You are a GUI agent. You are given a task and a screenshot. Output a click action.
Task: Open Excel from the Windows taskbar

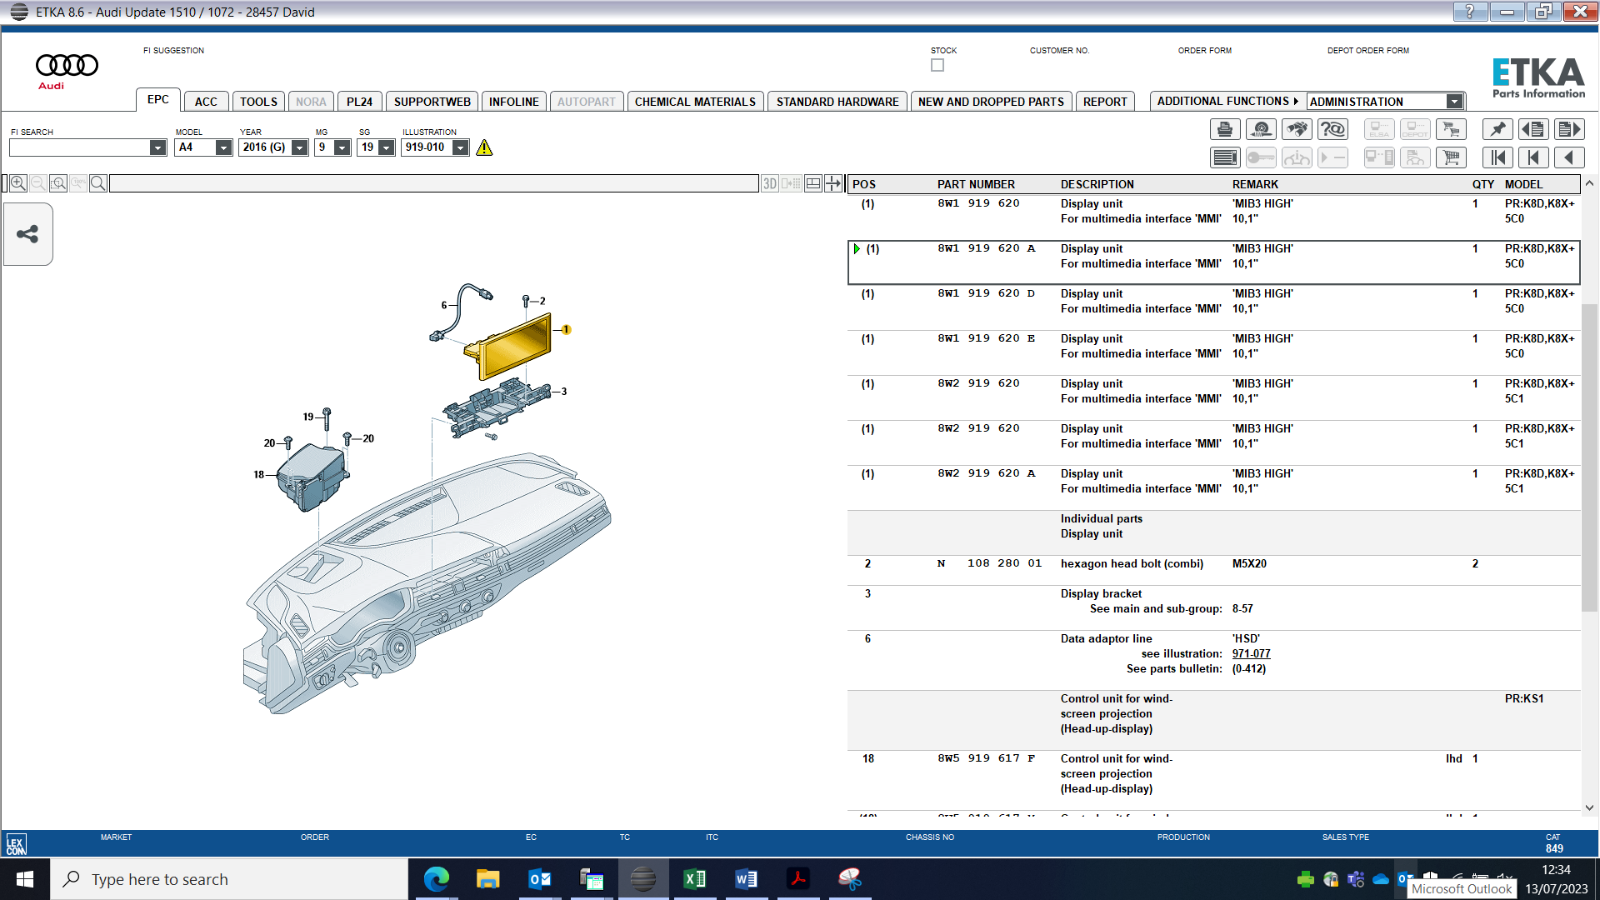pyautogui.click(x=694, y=879)
